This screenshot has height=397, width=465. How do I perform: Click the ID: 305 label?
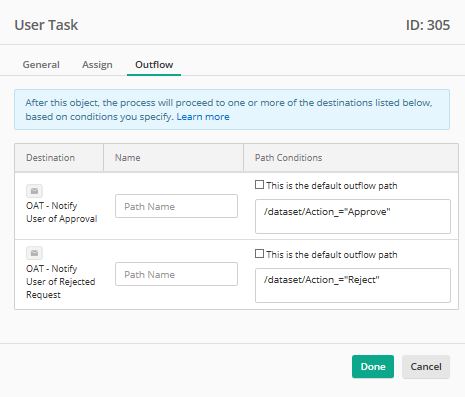click(x=428, y=25)
